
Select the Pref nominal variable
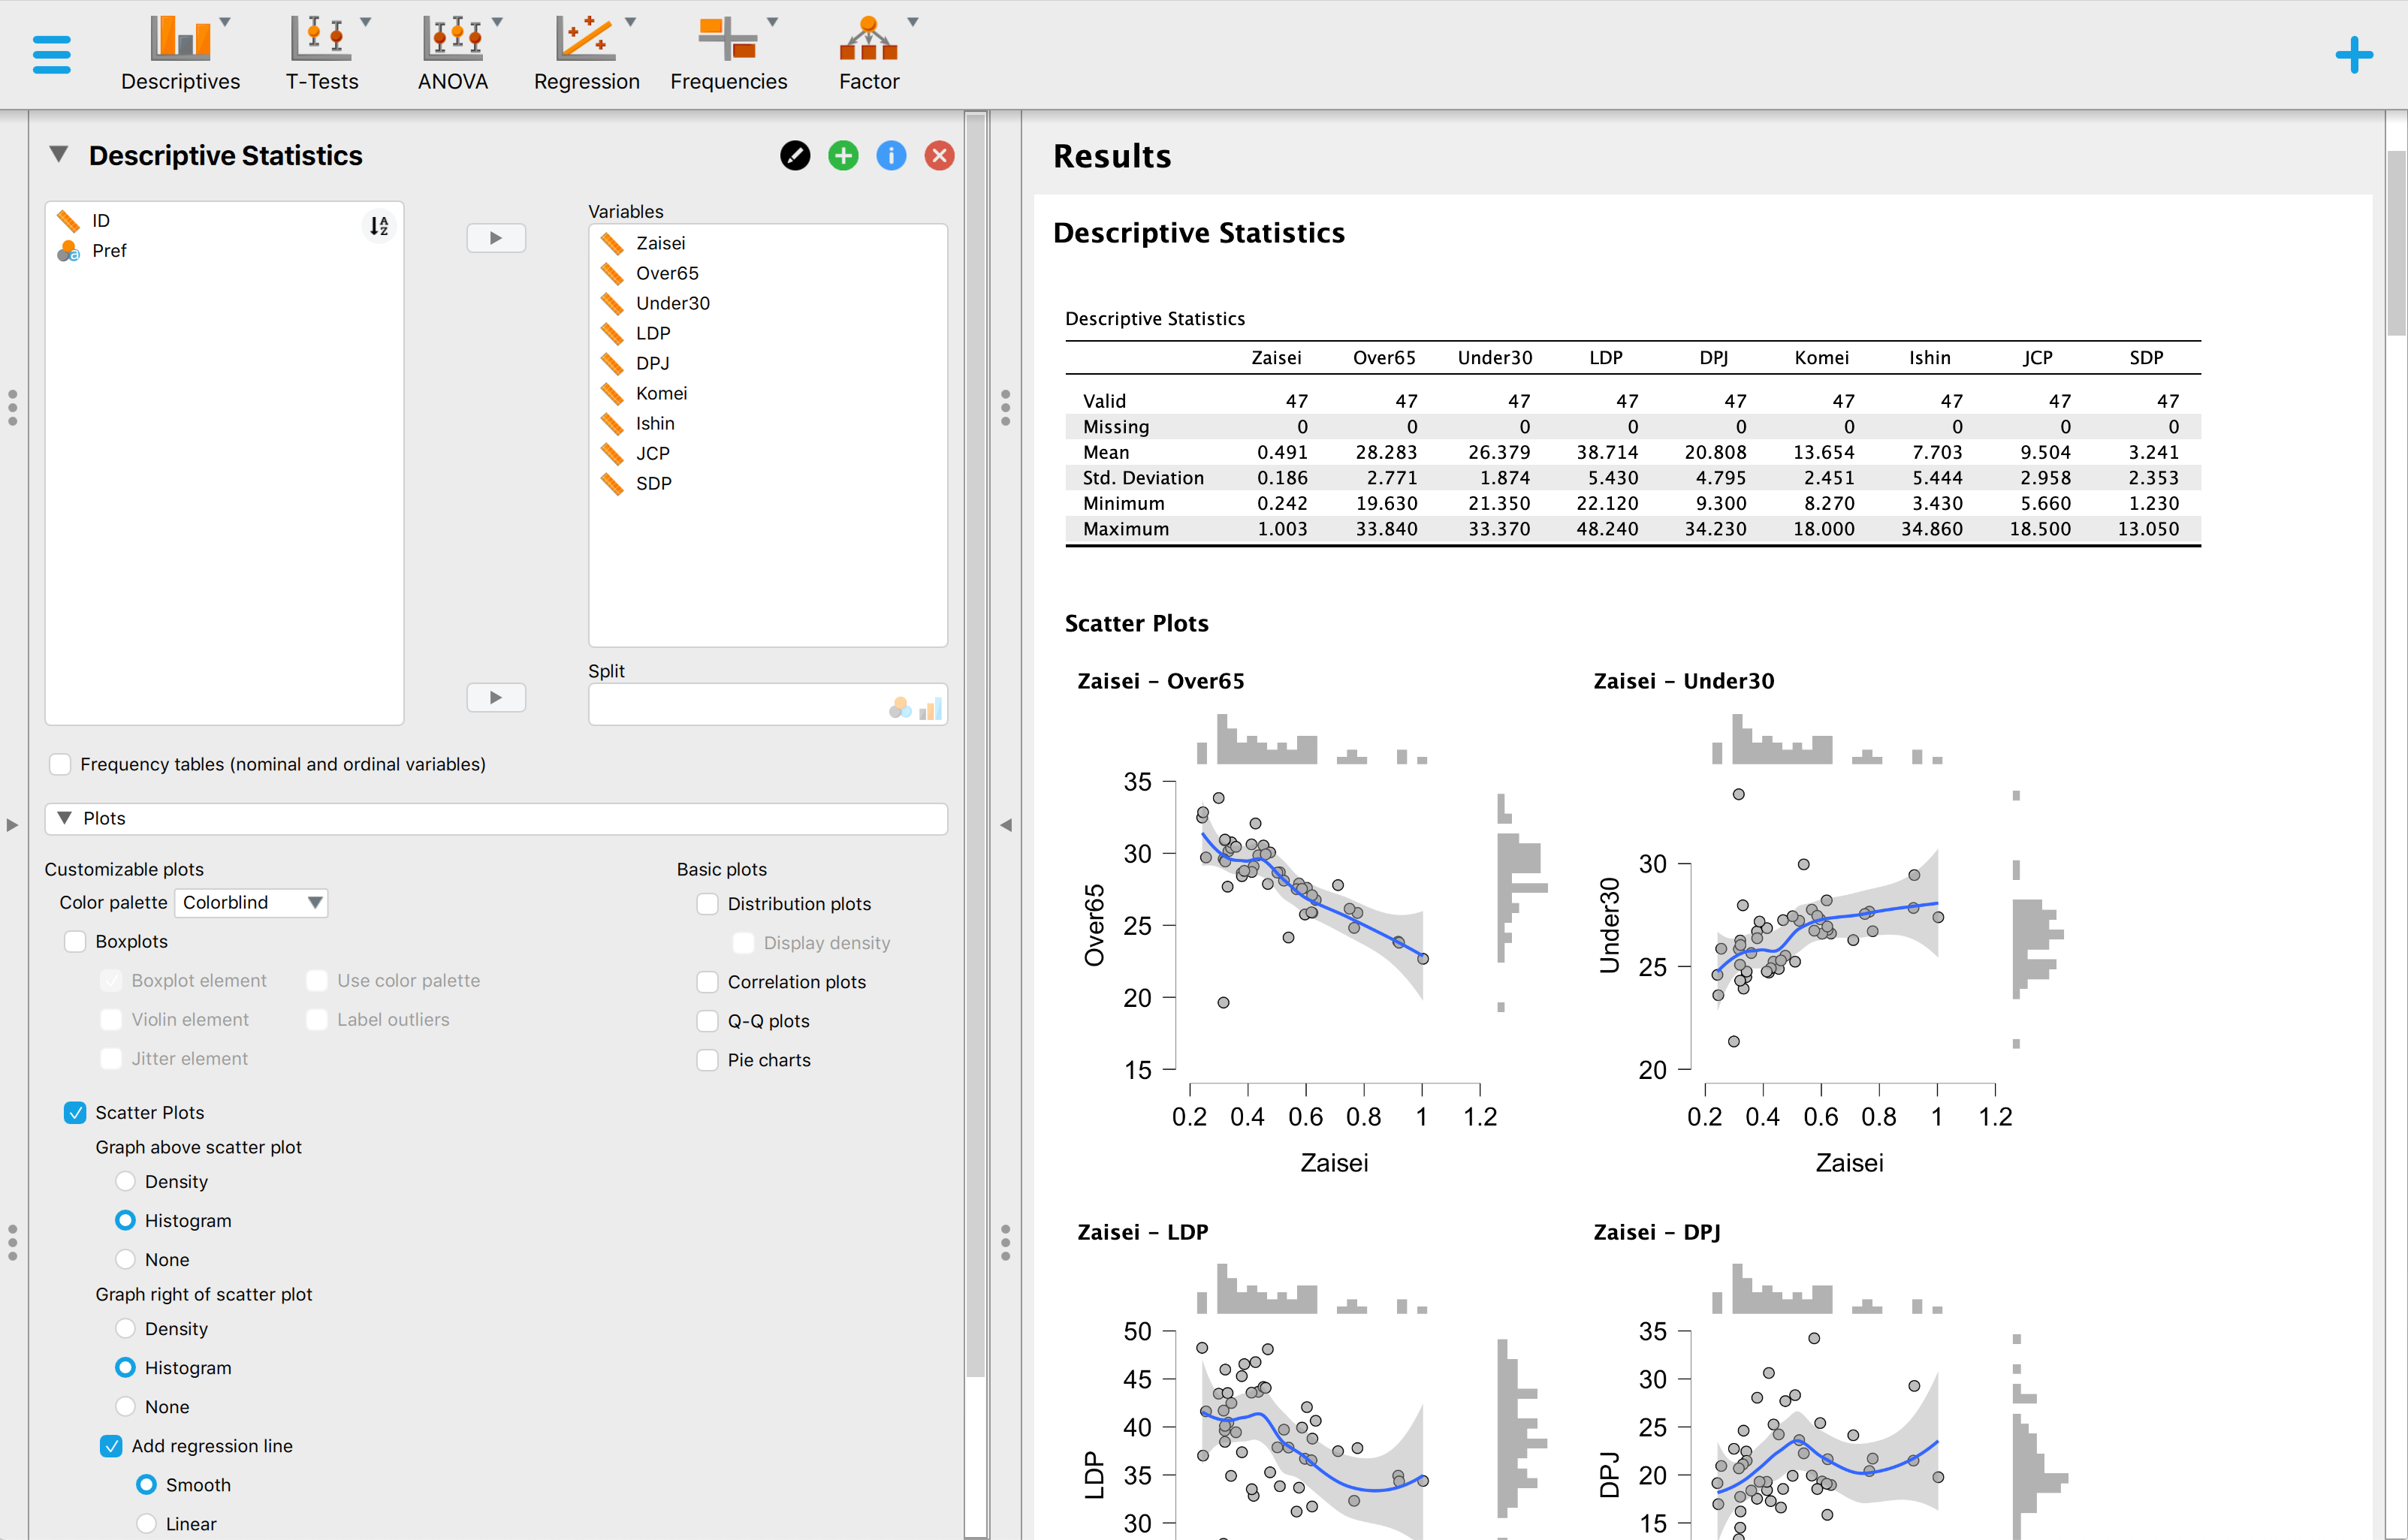click(225, 250)
